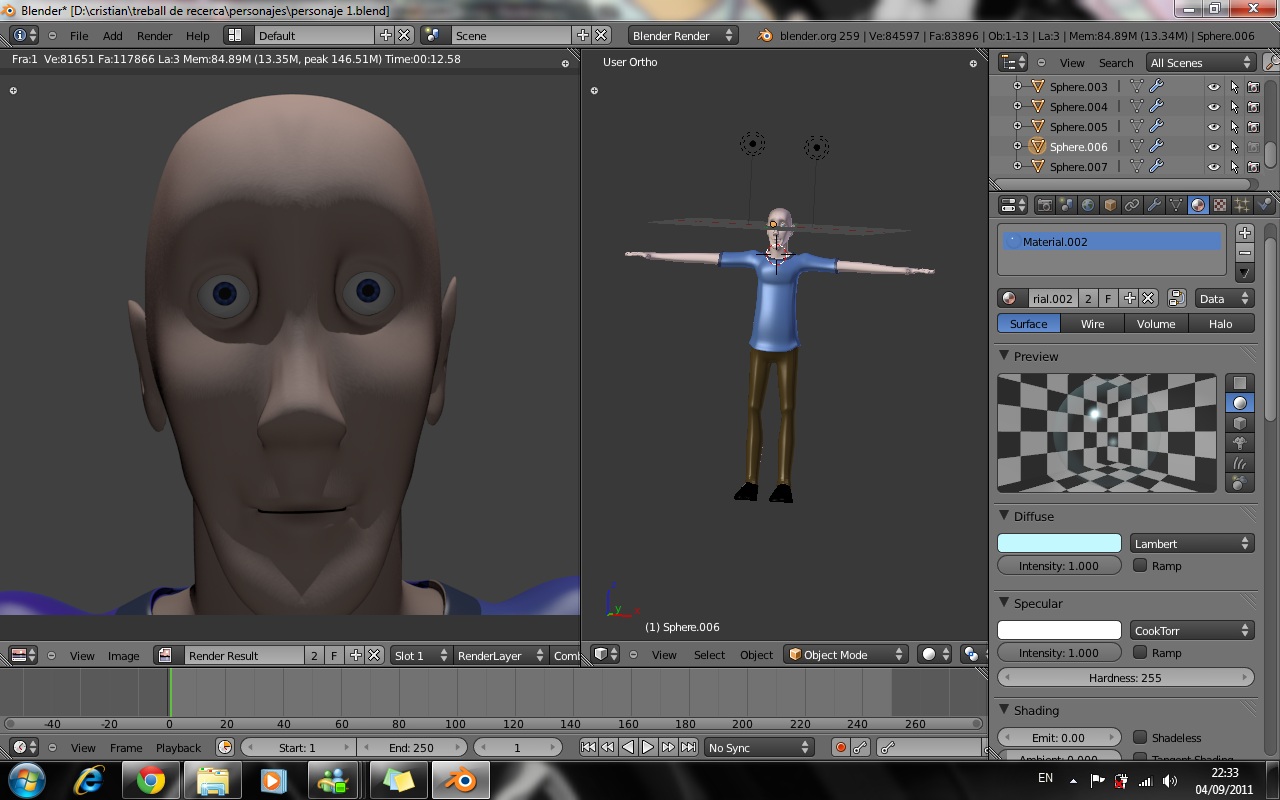Select hair strands material preview
Image resolution: width=1280 pixels, height=800 pixels.
(1240, 463)
